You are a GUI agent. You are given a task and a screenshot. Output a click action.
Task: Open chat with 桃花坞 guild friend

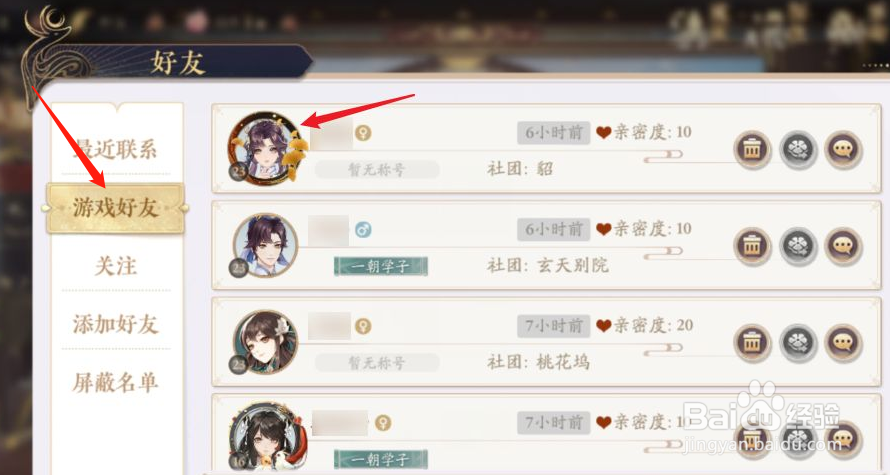pyautogui.click(x=843, y=343)
